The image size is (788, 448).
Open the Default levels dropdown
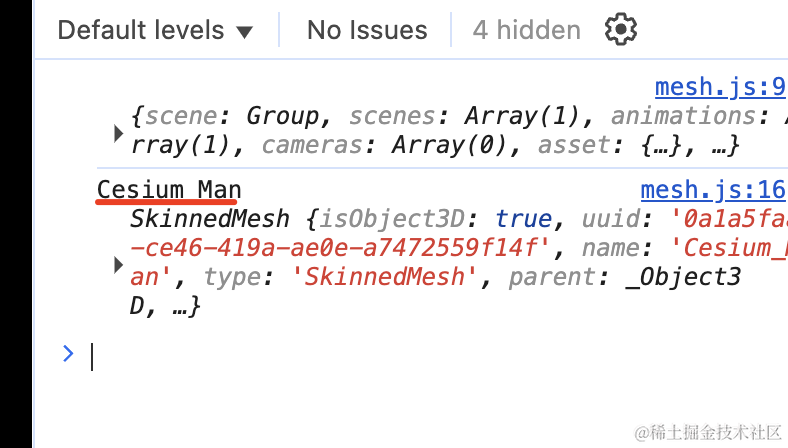pos(155,30)
